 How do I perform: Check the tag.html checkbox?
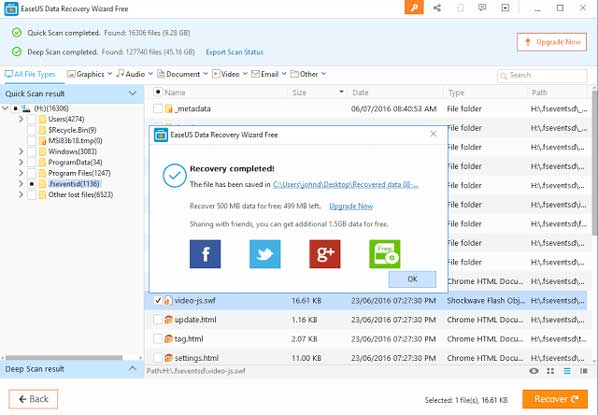pyautogui.click(x=158, y=339)
